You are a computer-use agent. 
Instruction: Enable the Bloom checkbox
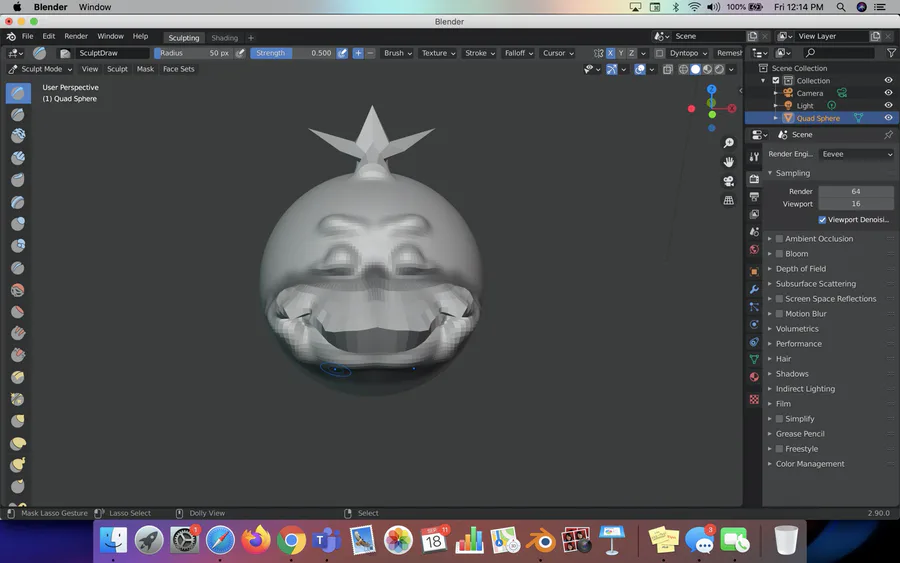click(x=779, y=254)
